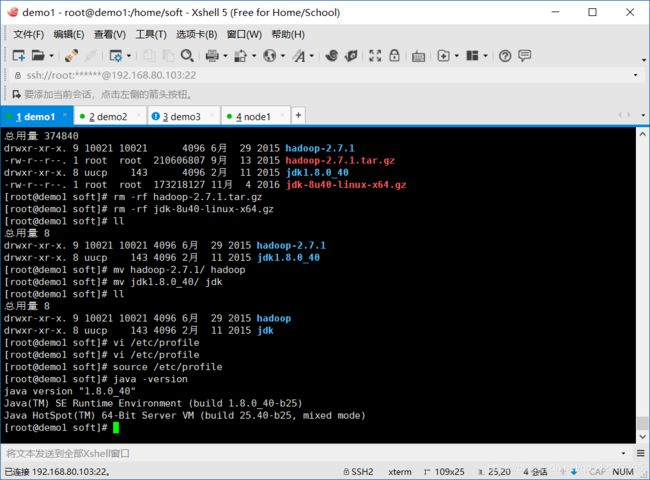Click the blue download arrow in the status bar

[574, 472]
